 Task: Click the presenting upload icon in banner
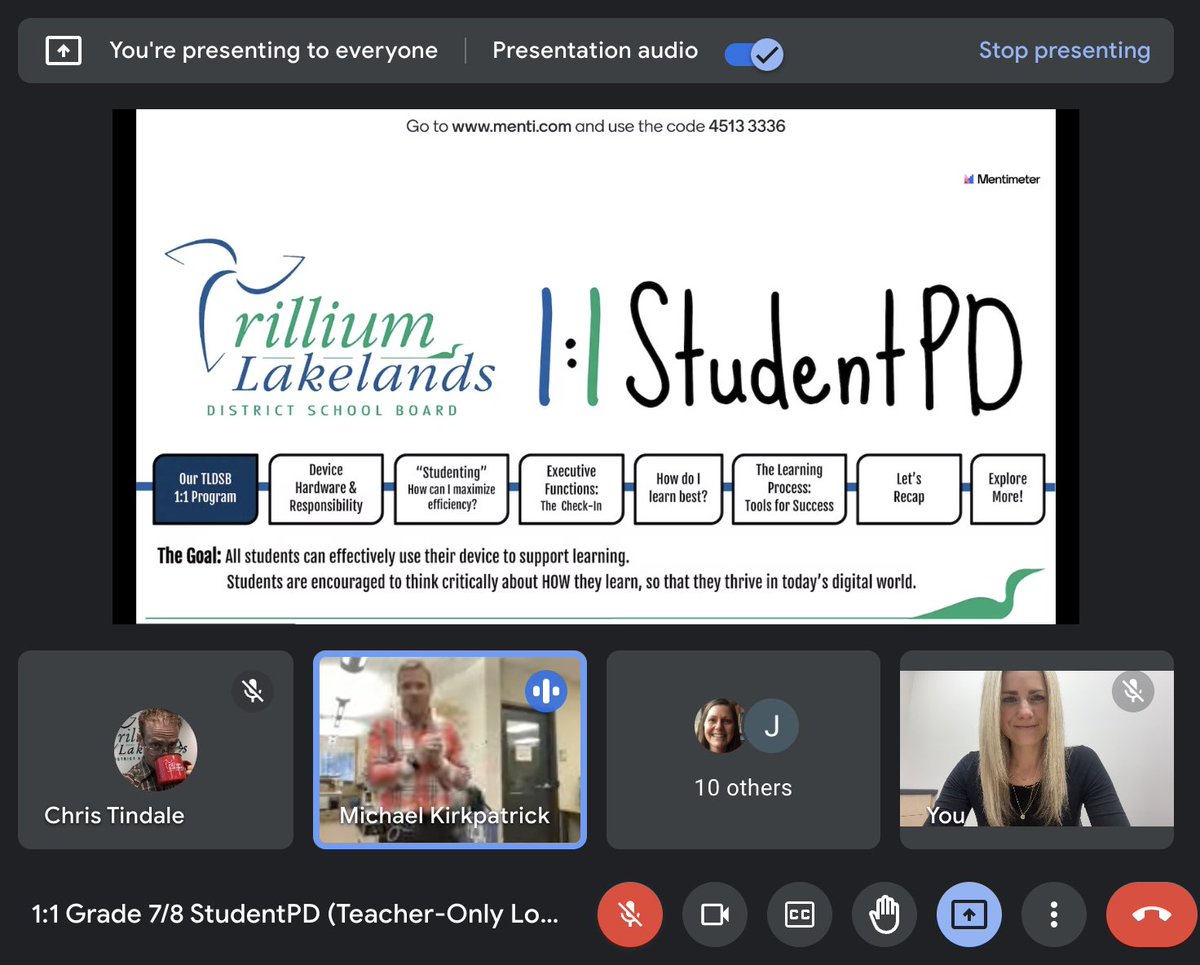[x=63, y=51]
